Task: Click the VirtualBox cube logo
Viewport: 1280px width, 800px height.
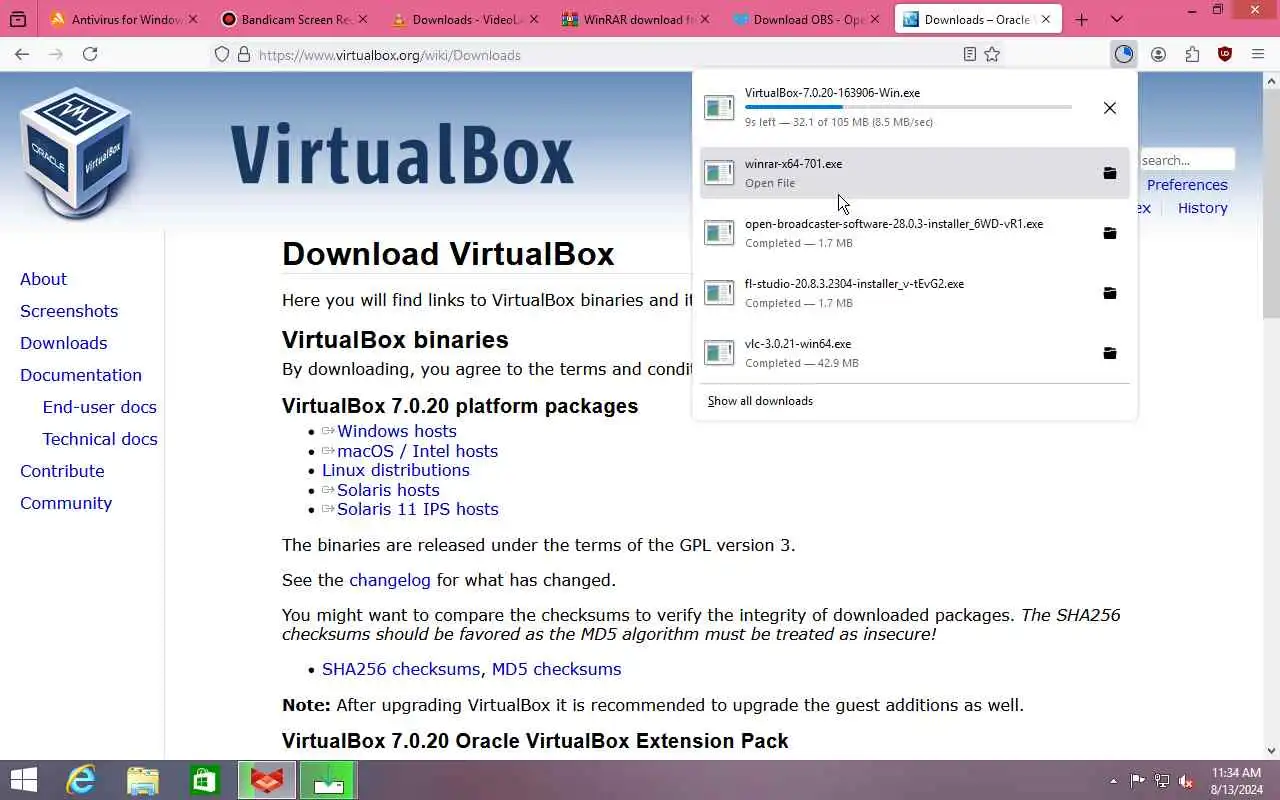Action: tap(76, 152)
